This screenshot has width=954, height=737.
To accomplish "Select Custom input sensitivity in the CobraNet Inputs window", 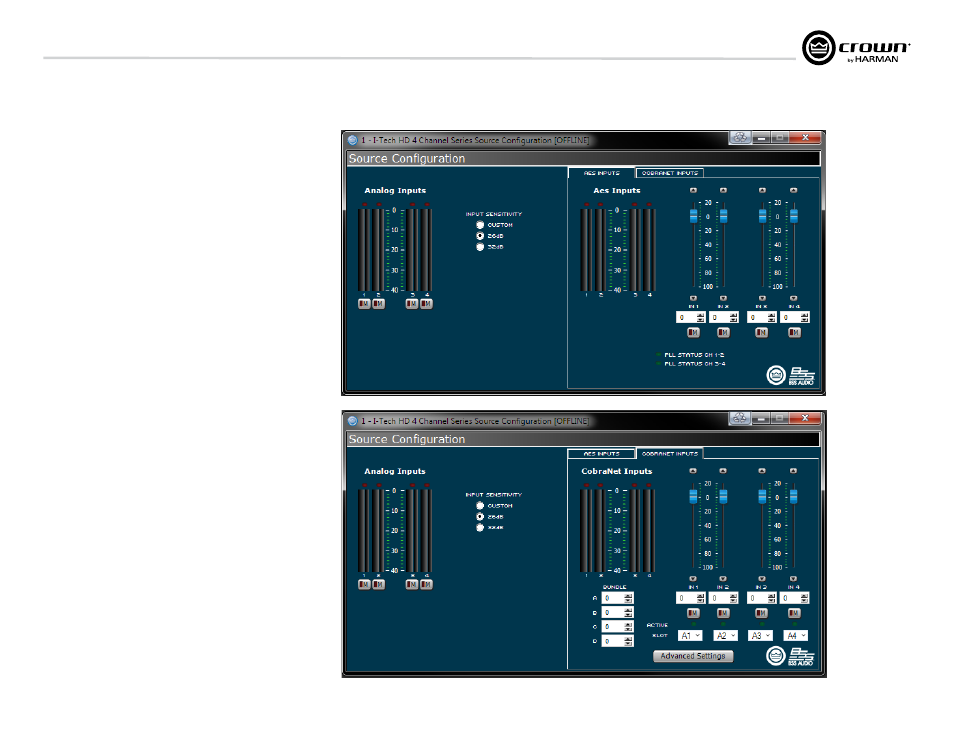I will [x=480, y=506].
